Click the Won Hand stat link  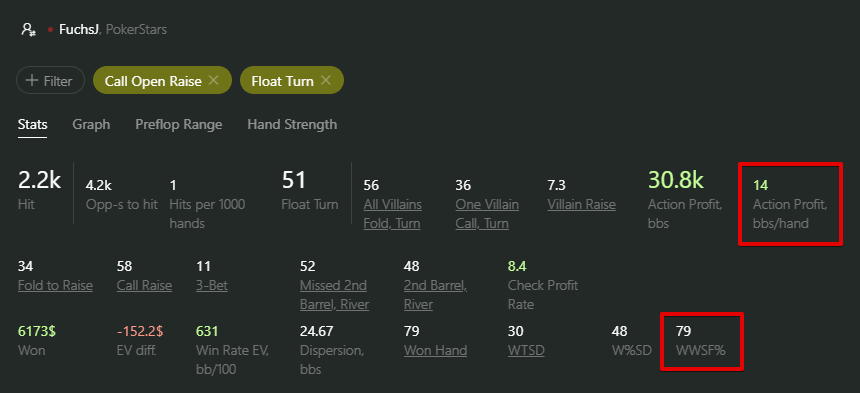(x=435, y=350)
